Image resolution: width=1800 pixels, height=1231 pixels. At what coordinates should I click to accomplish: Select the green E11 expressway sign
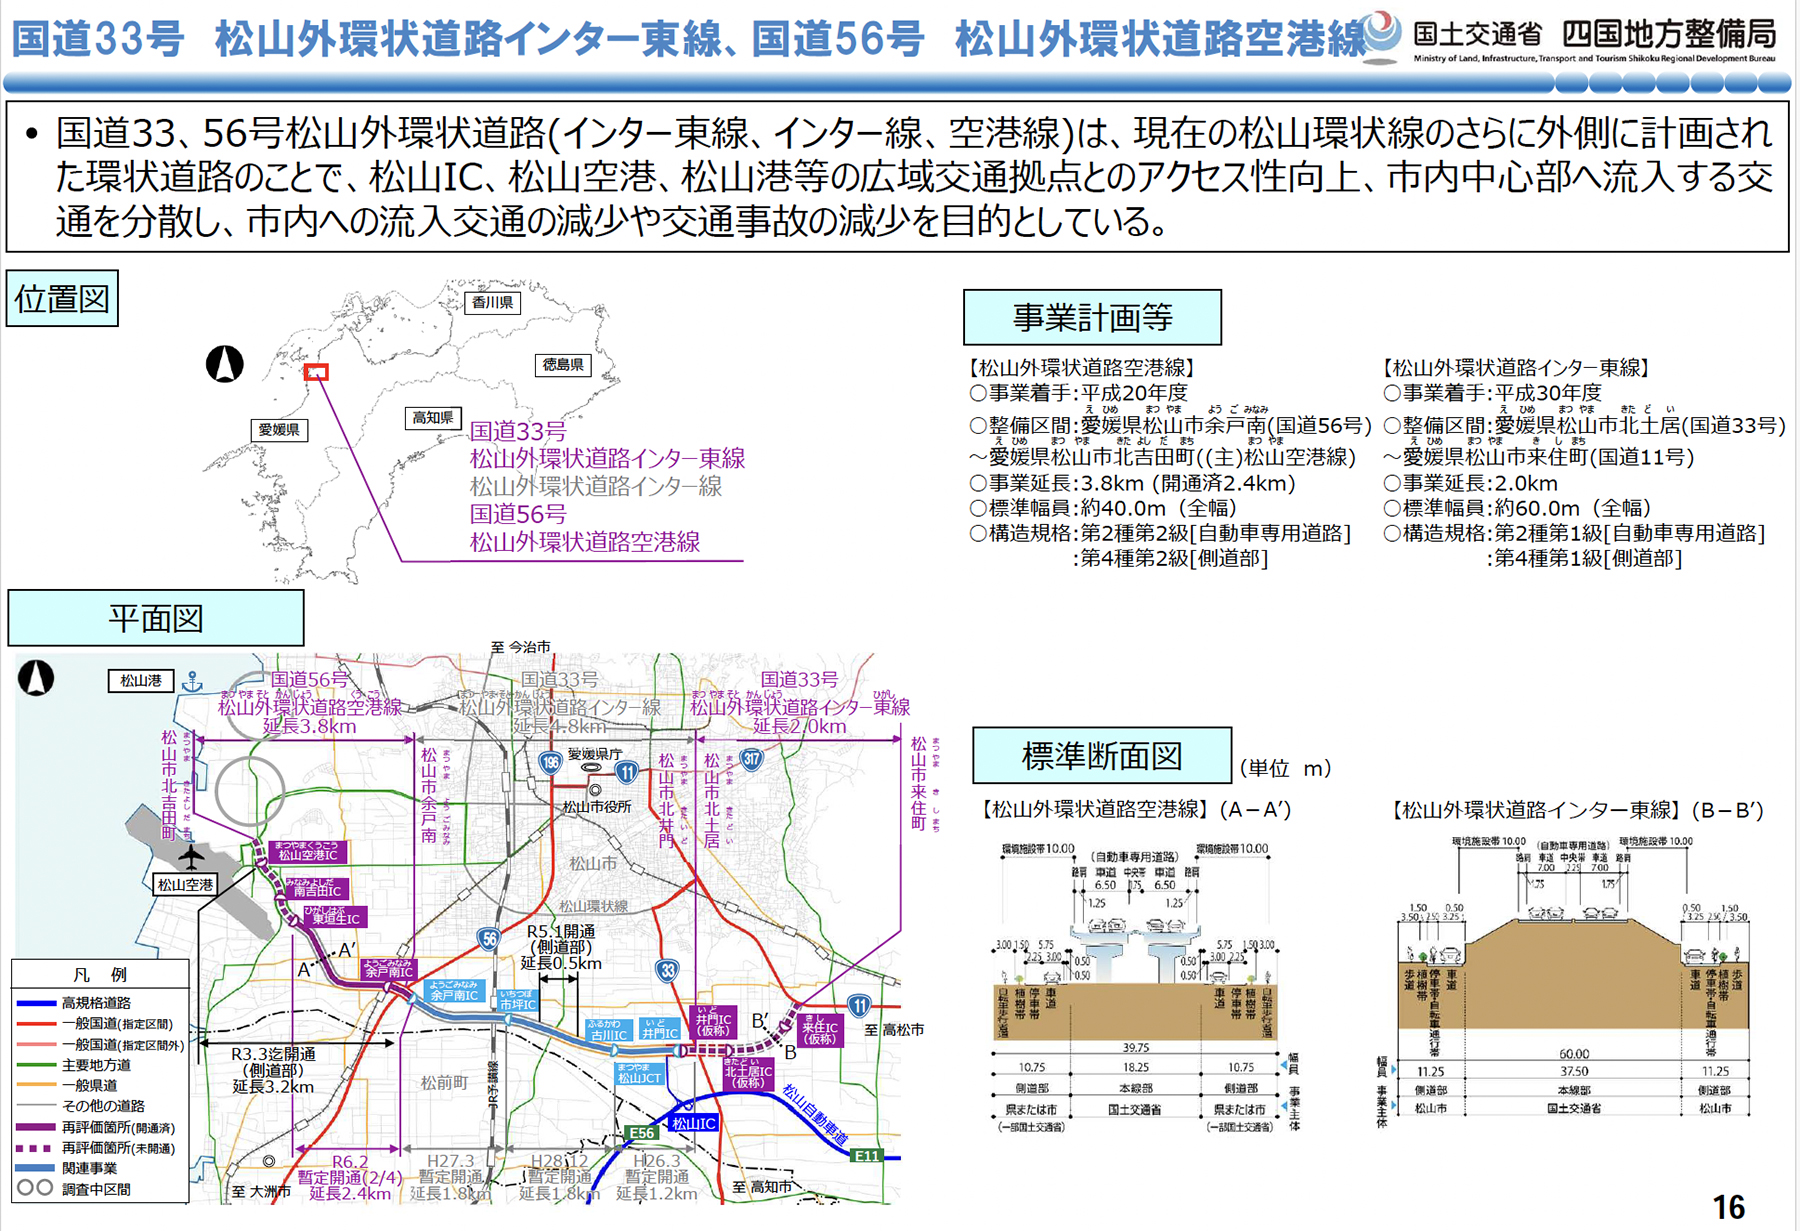click(866, 1156)
